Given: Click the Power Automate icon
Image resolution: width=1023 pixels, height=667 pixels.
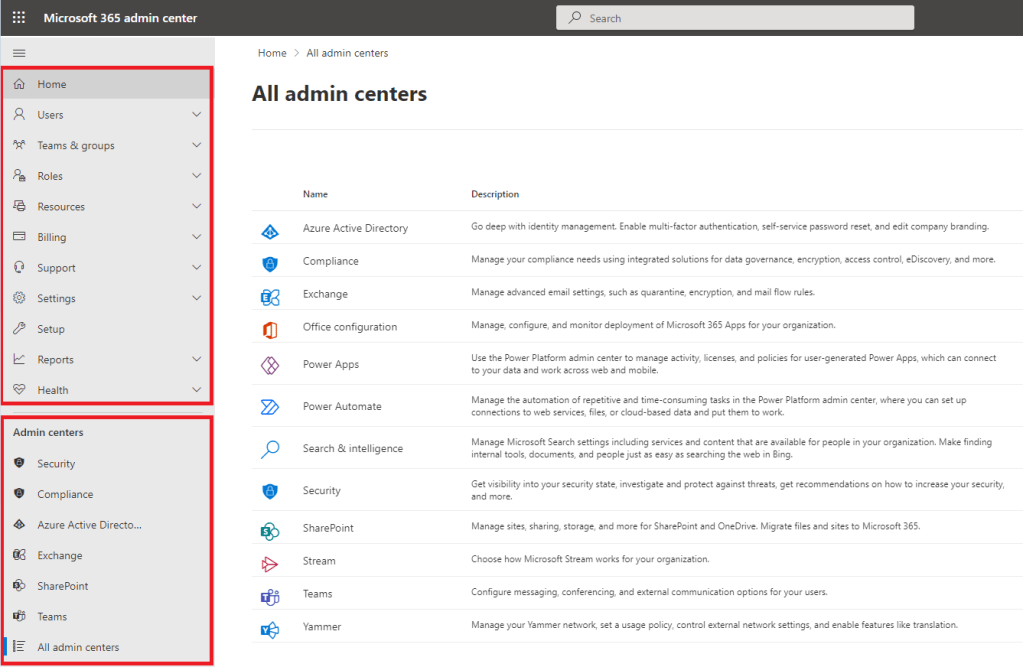Looking at the screenshot, I should [269, 407].
